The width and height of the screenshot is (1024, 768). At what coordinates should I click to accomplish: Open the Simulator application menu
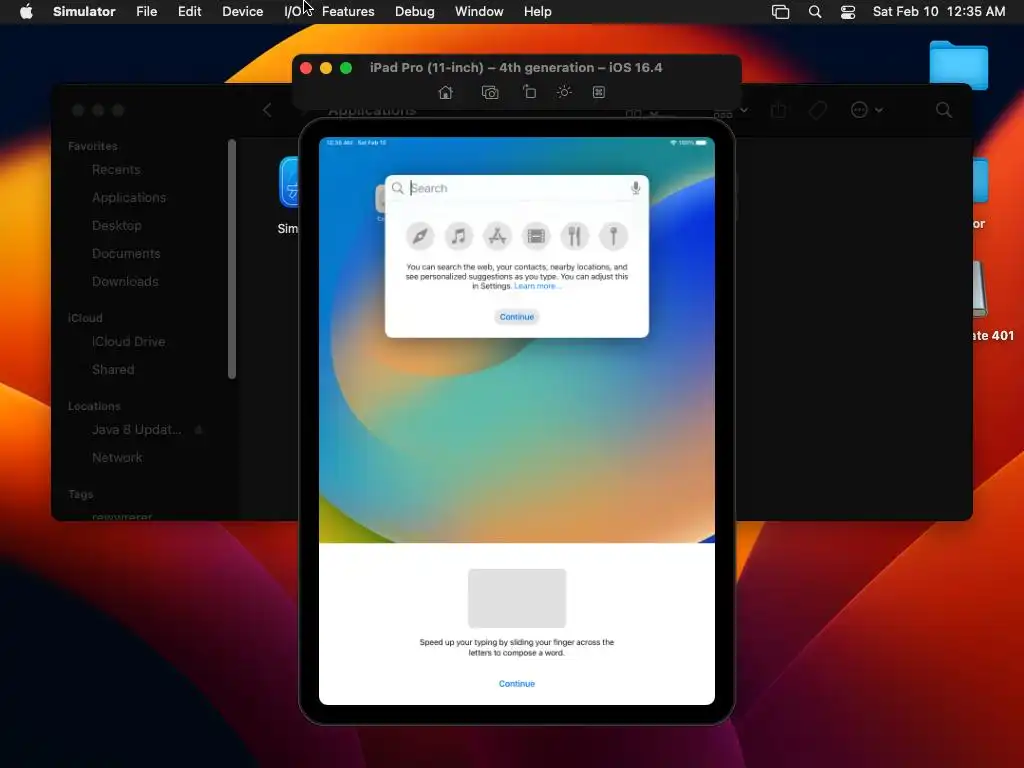[x=84, y=11]
